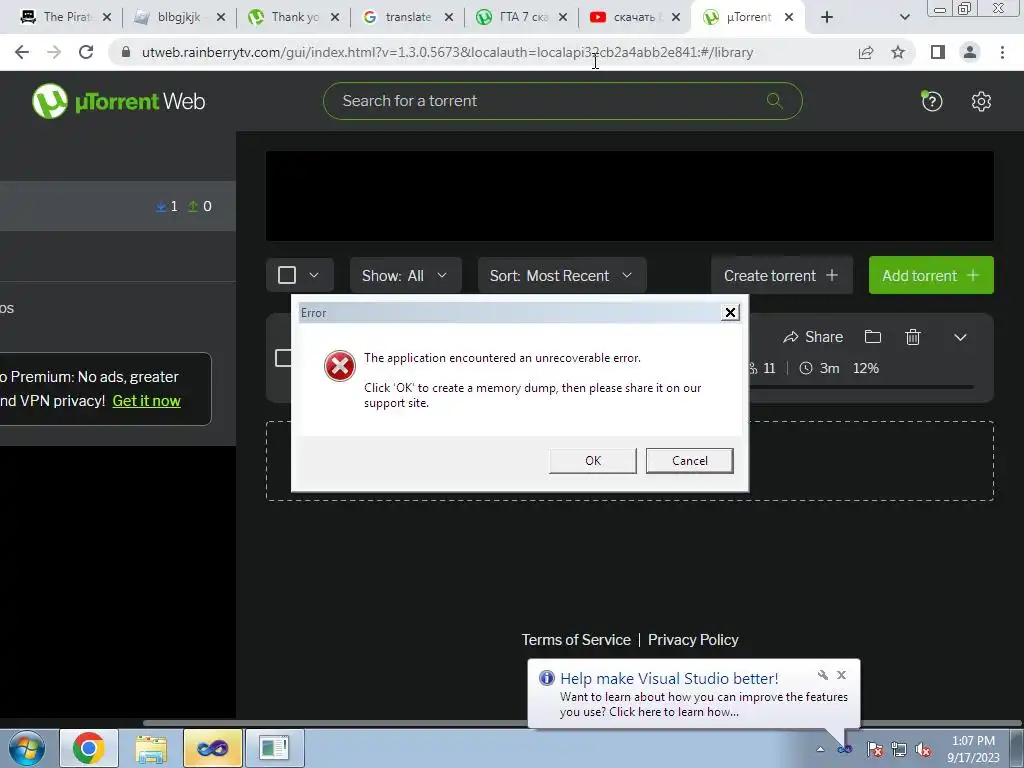This screenshot has height=768, width=1024.
Task: Click the Share arrow on torrent row
Action: [x=813, y=337]
